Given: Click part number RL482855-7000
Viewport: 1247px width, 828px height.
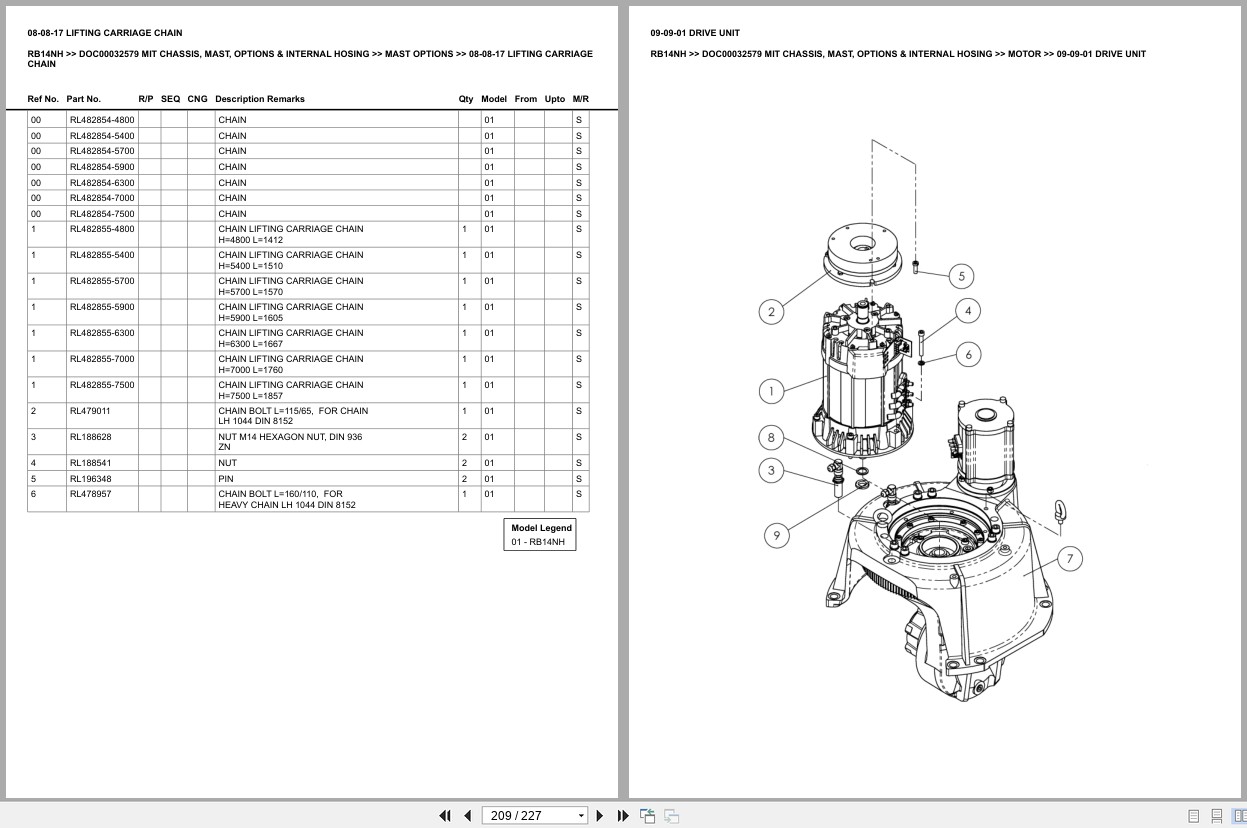Looking at the screenshot, I should point(102,359).
